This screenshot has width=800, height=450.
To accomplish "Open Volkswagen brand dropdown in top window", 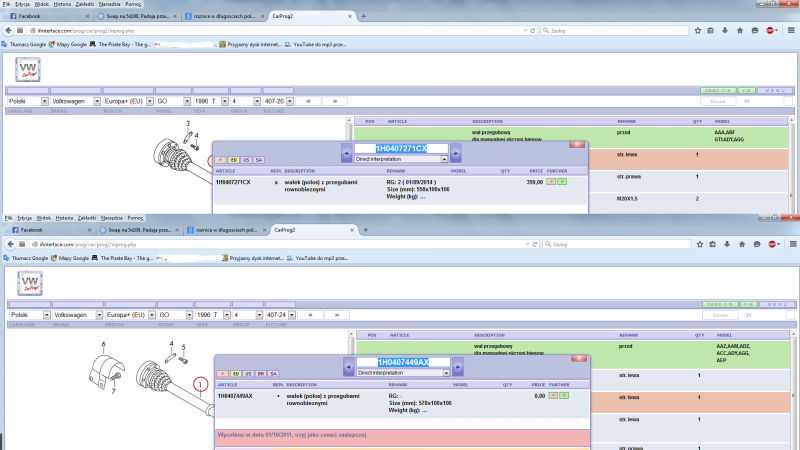I will click(76, 101).
